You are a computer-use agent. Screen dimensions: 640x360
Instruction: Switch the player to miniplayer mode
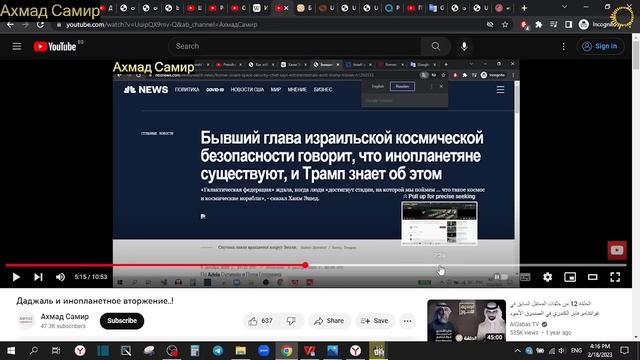point(570,277)
